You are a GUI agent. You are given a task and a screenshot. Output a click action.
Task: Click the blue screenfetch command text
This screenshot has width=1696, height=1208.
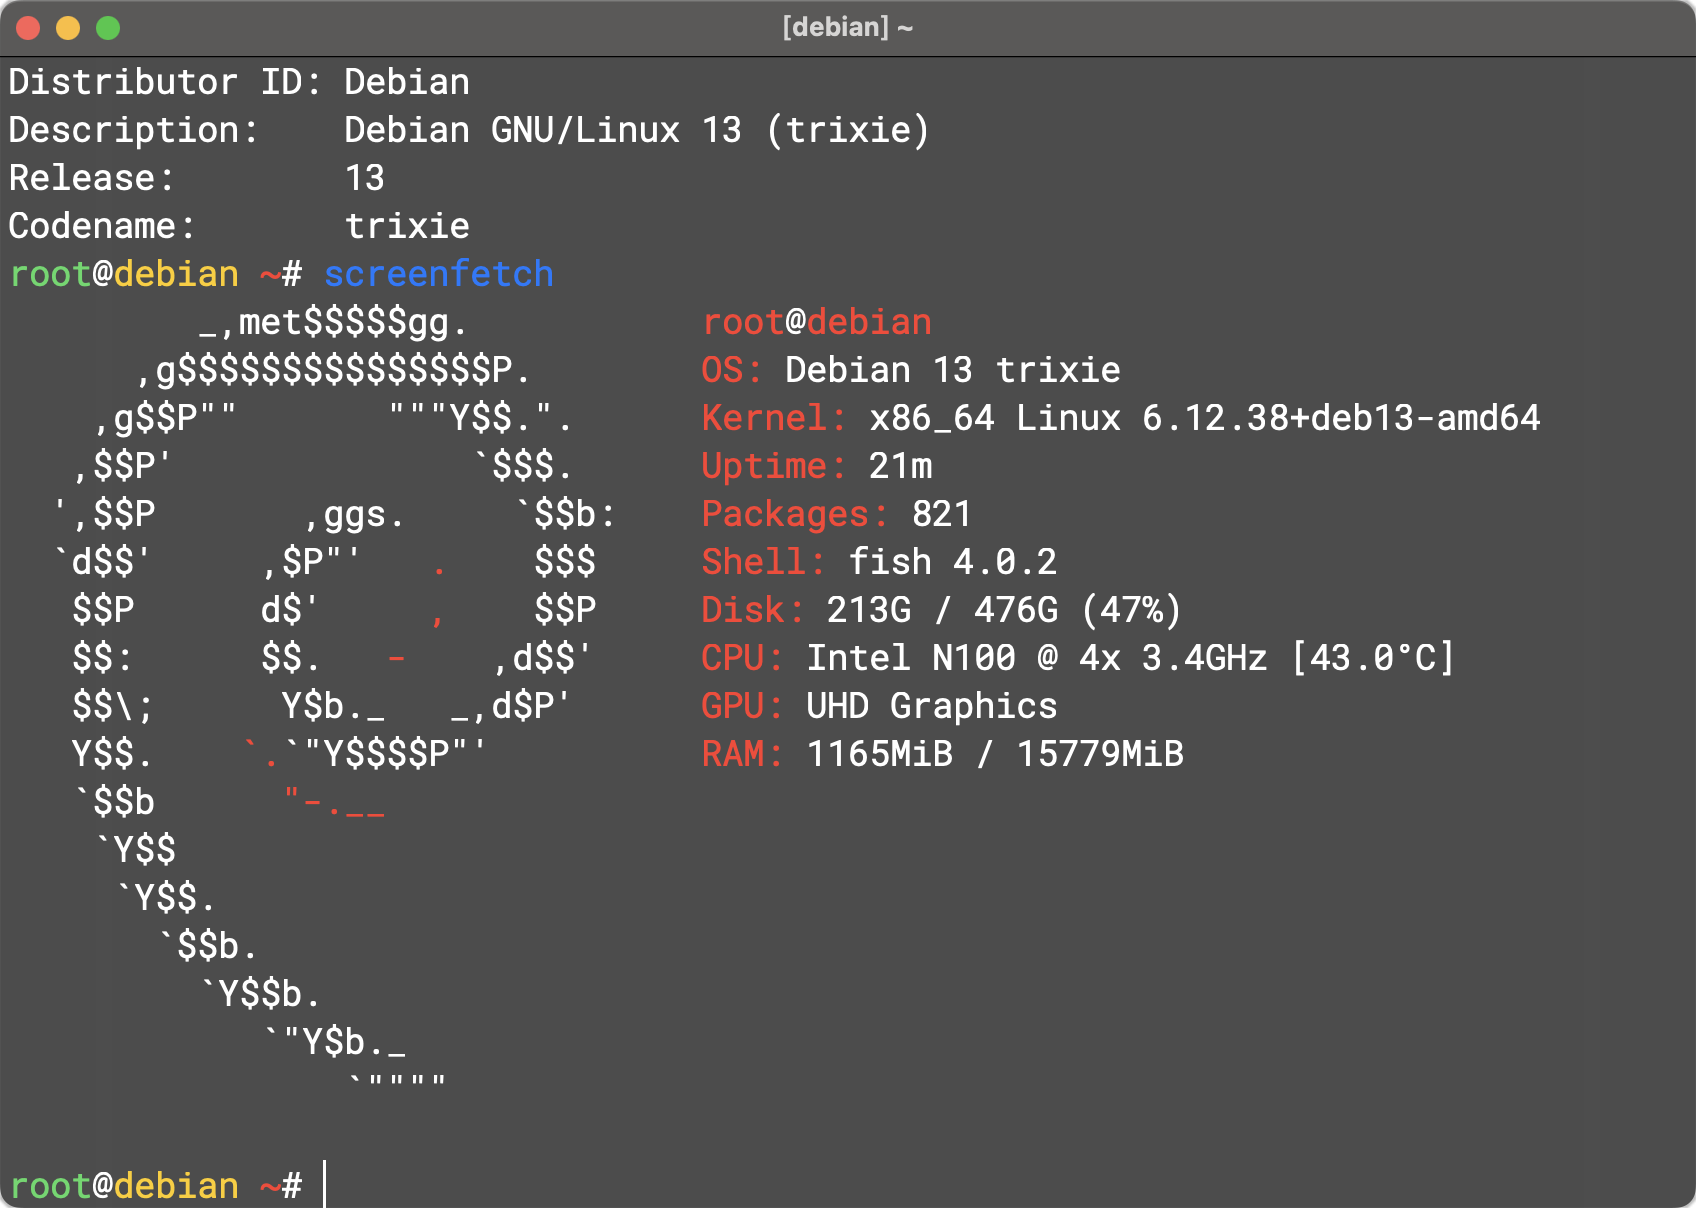(x=438, y=274)
